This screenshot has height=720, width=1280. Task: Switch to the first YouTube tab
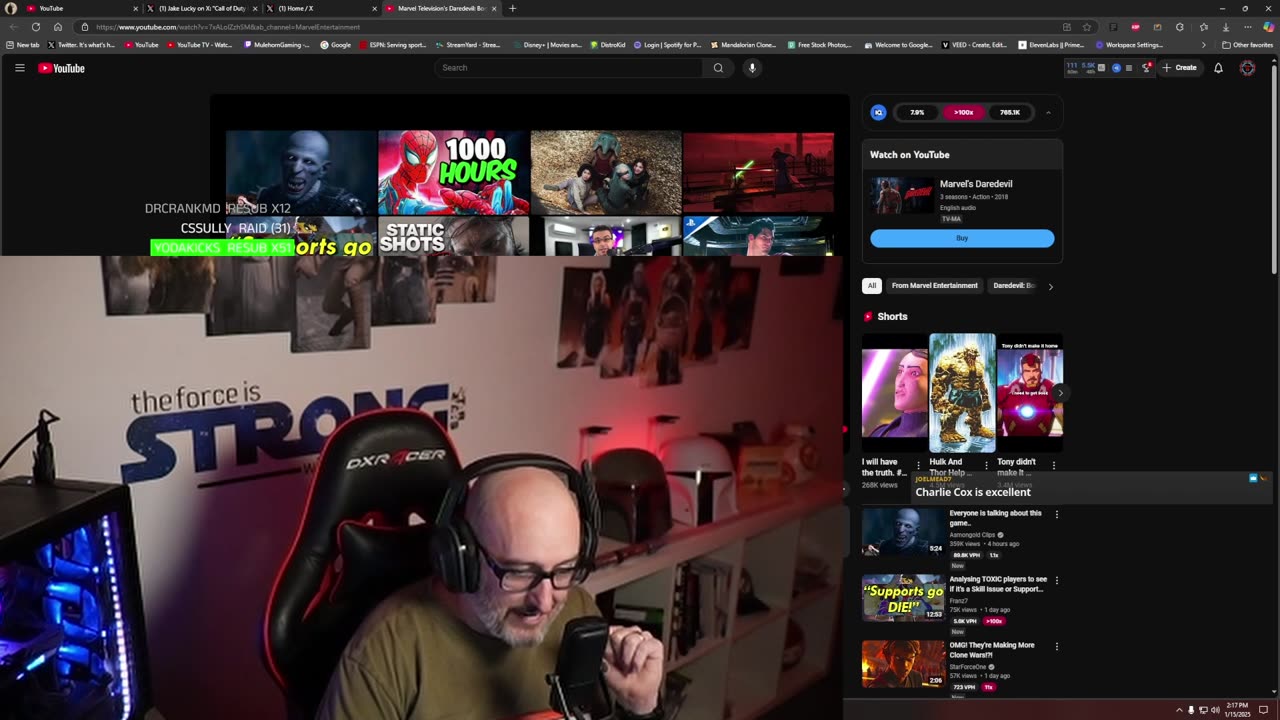[80, 8]
